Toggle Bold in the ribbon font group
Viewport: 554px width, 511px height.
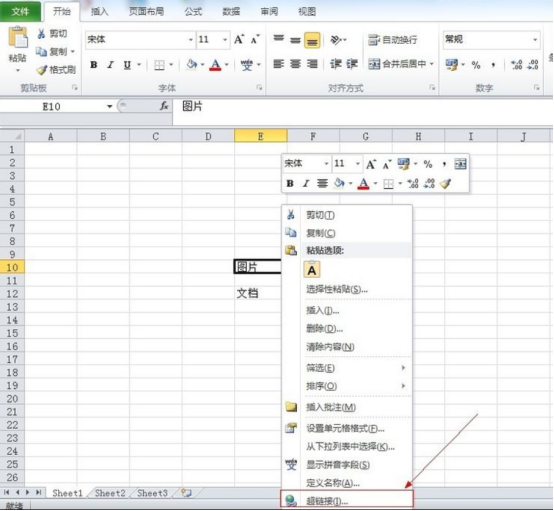pos(94,65)
